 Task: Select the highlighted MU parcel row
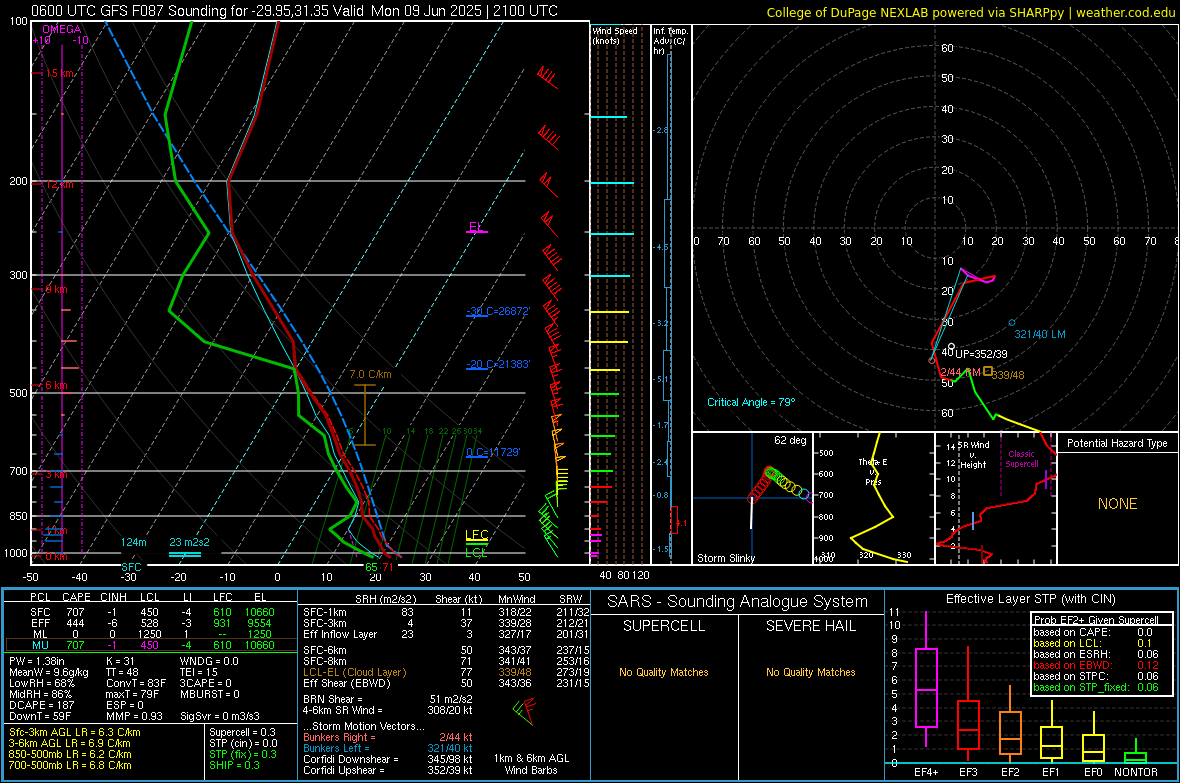[x=151, y=645]
